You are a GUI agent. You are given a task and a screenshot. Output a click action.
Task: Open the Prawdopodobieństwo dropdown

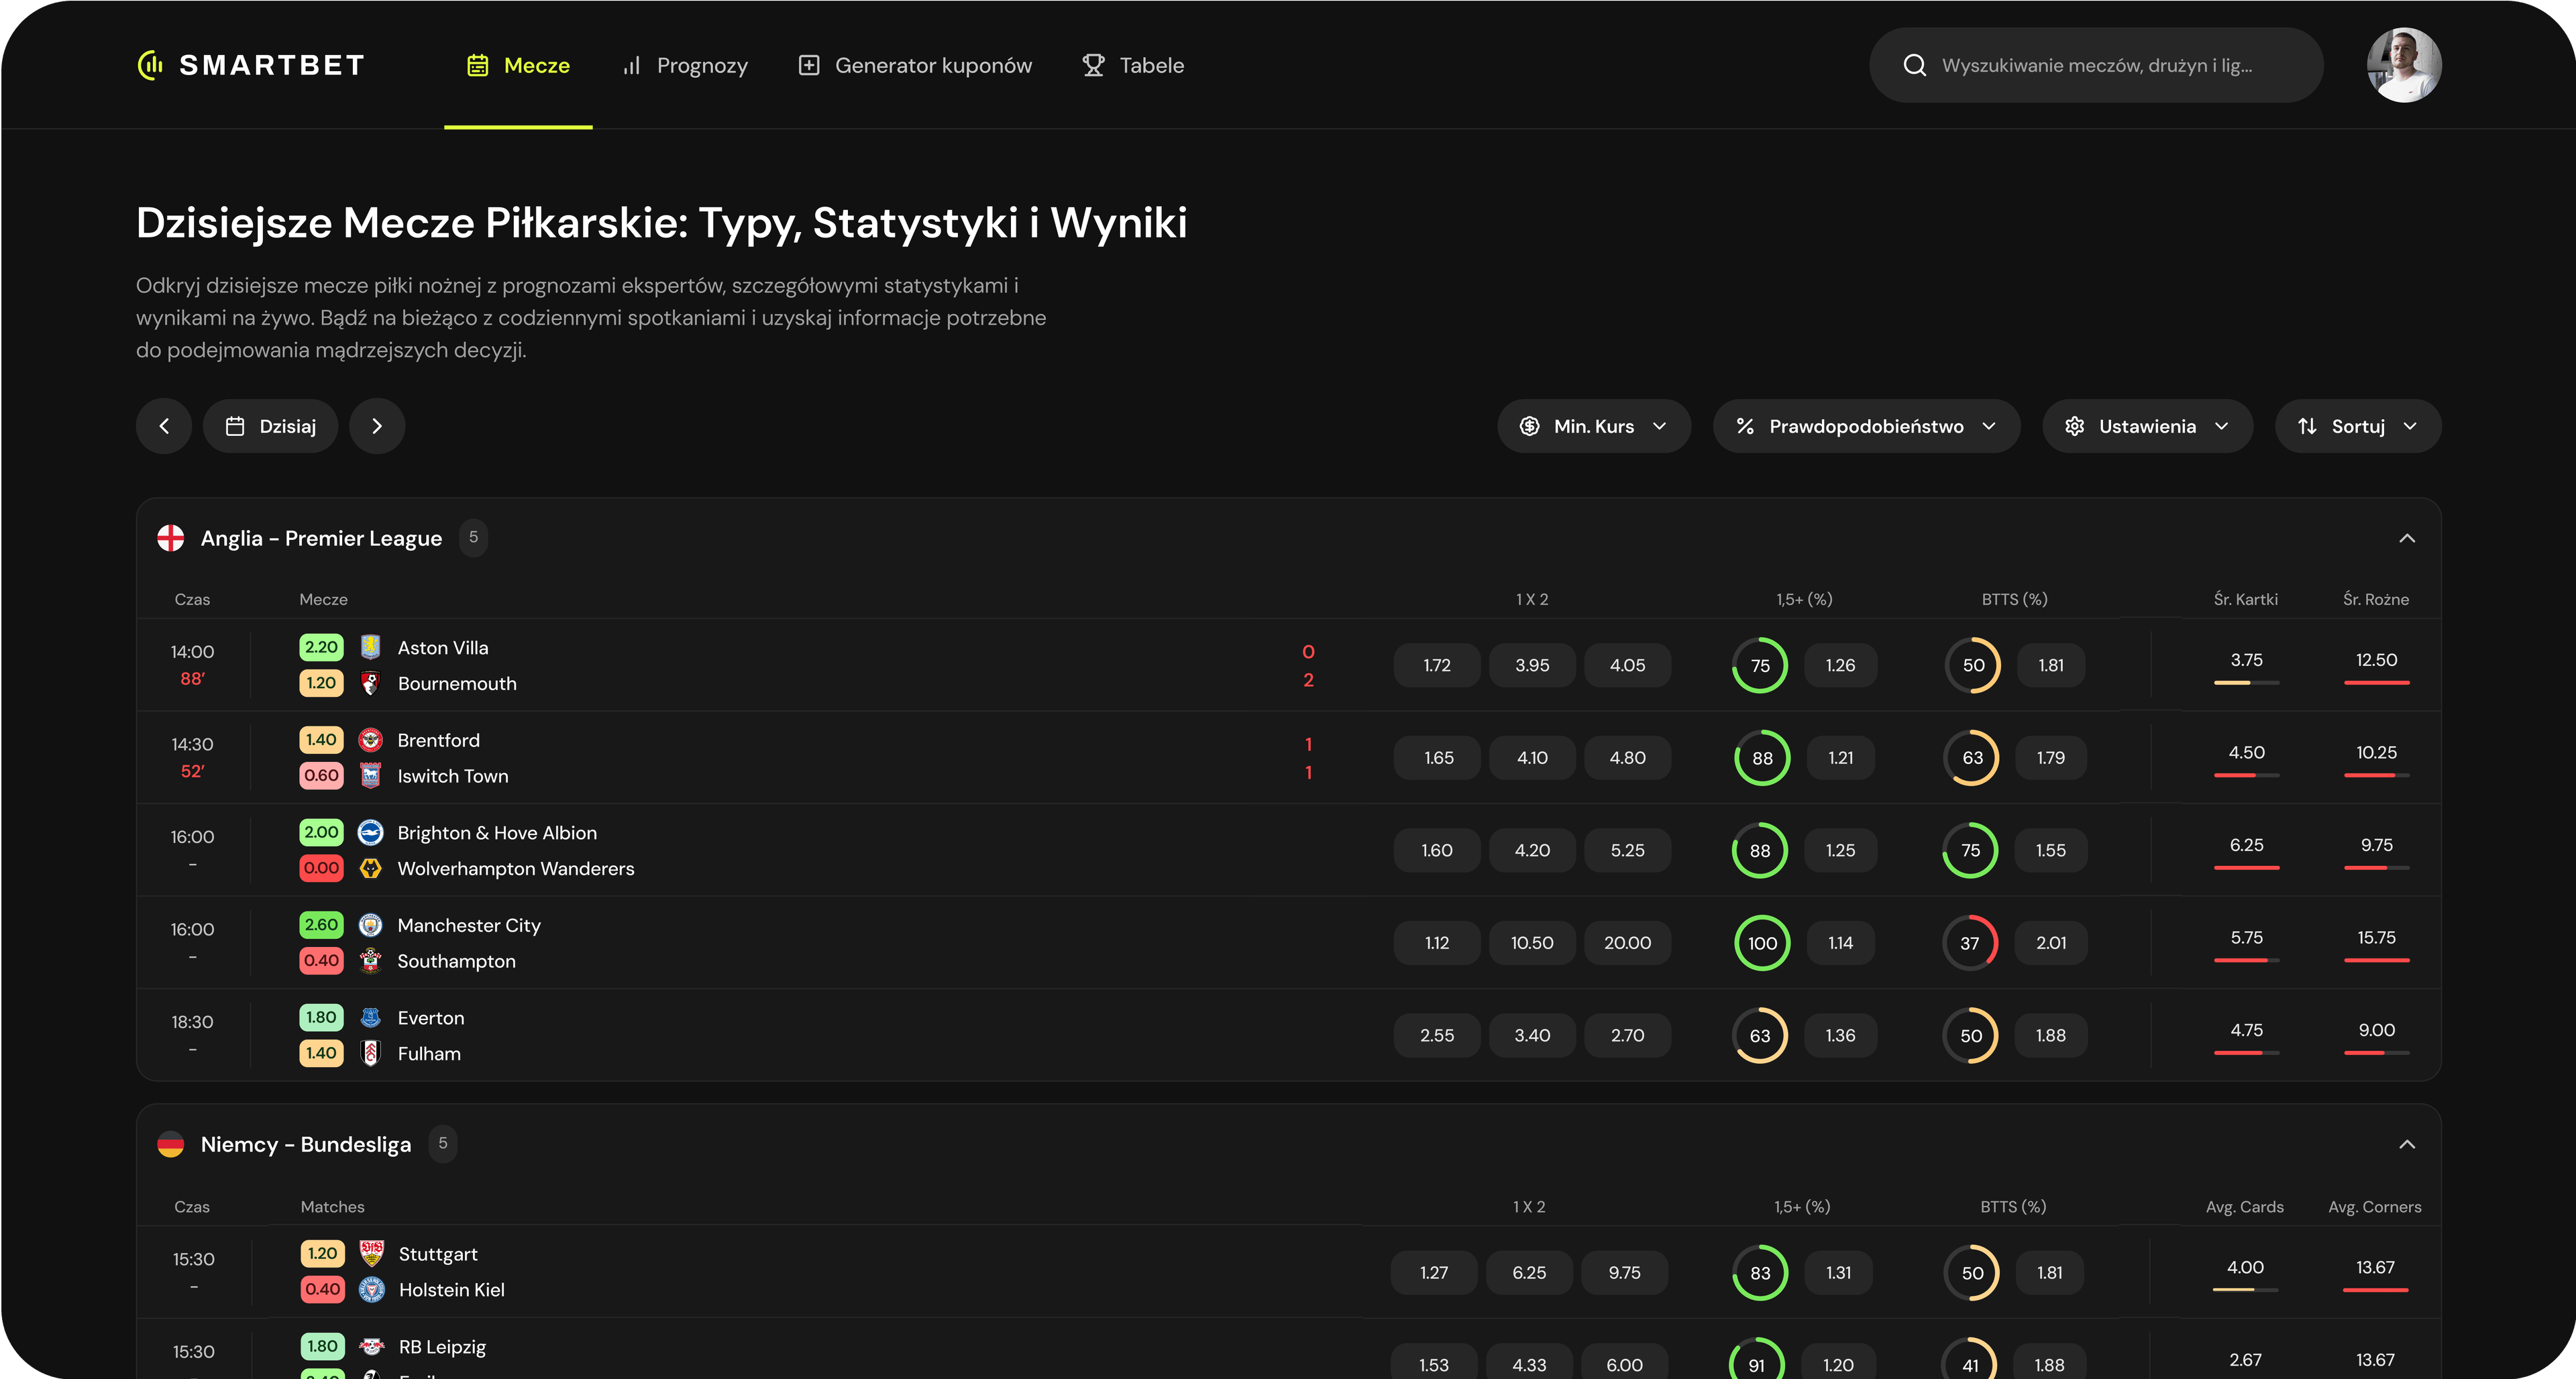1866,426
